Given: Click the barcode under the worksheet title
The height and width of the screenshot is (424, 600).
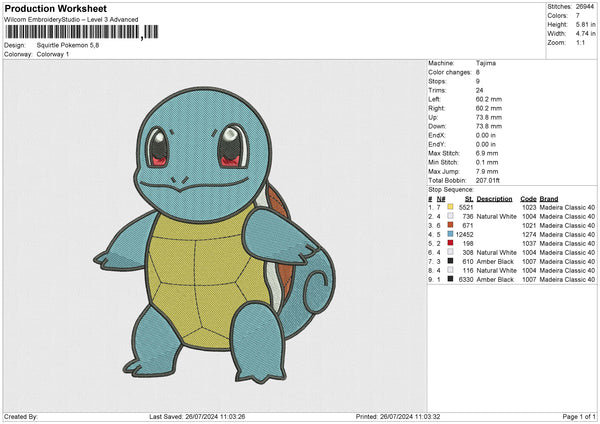Looking at the screenshot, I should click(x=71, y=32).
